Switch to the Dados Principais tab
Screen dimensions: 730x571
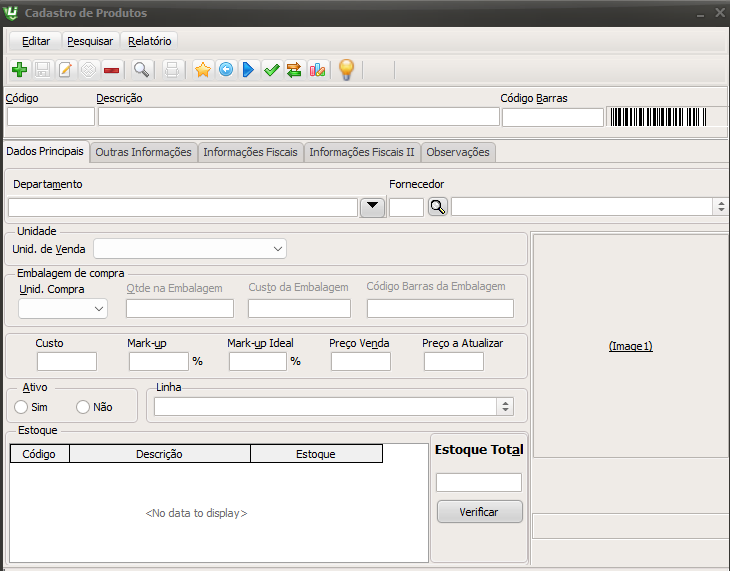(x=45, y=151)
